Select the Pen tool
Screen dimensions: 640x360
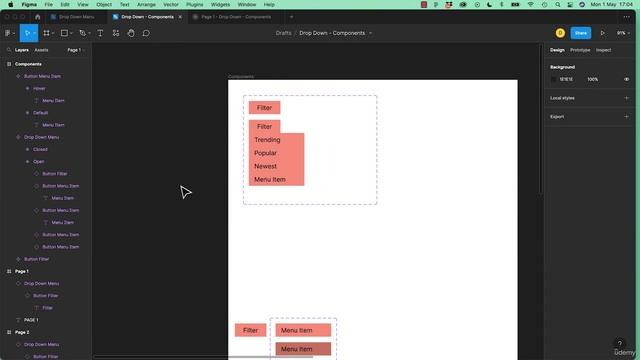pos(82,33)
